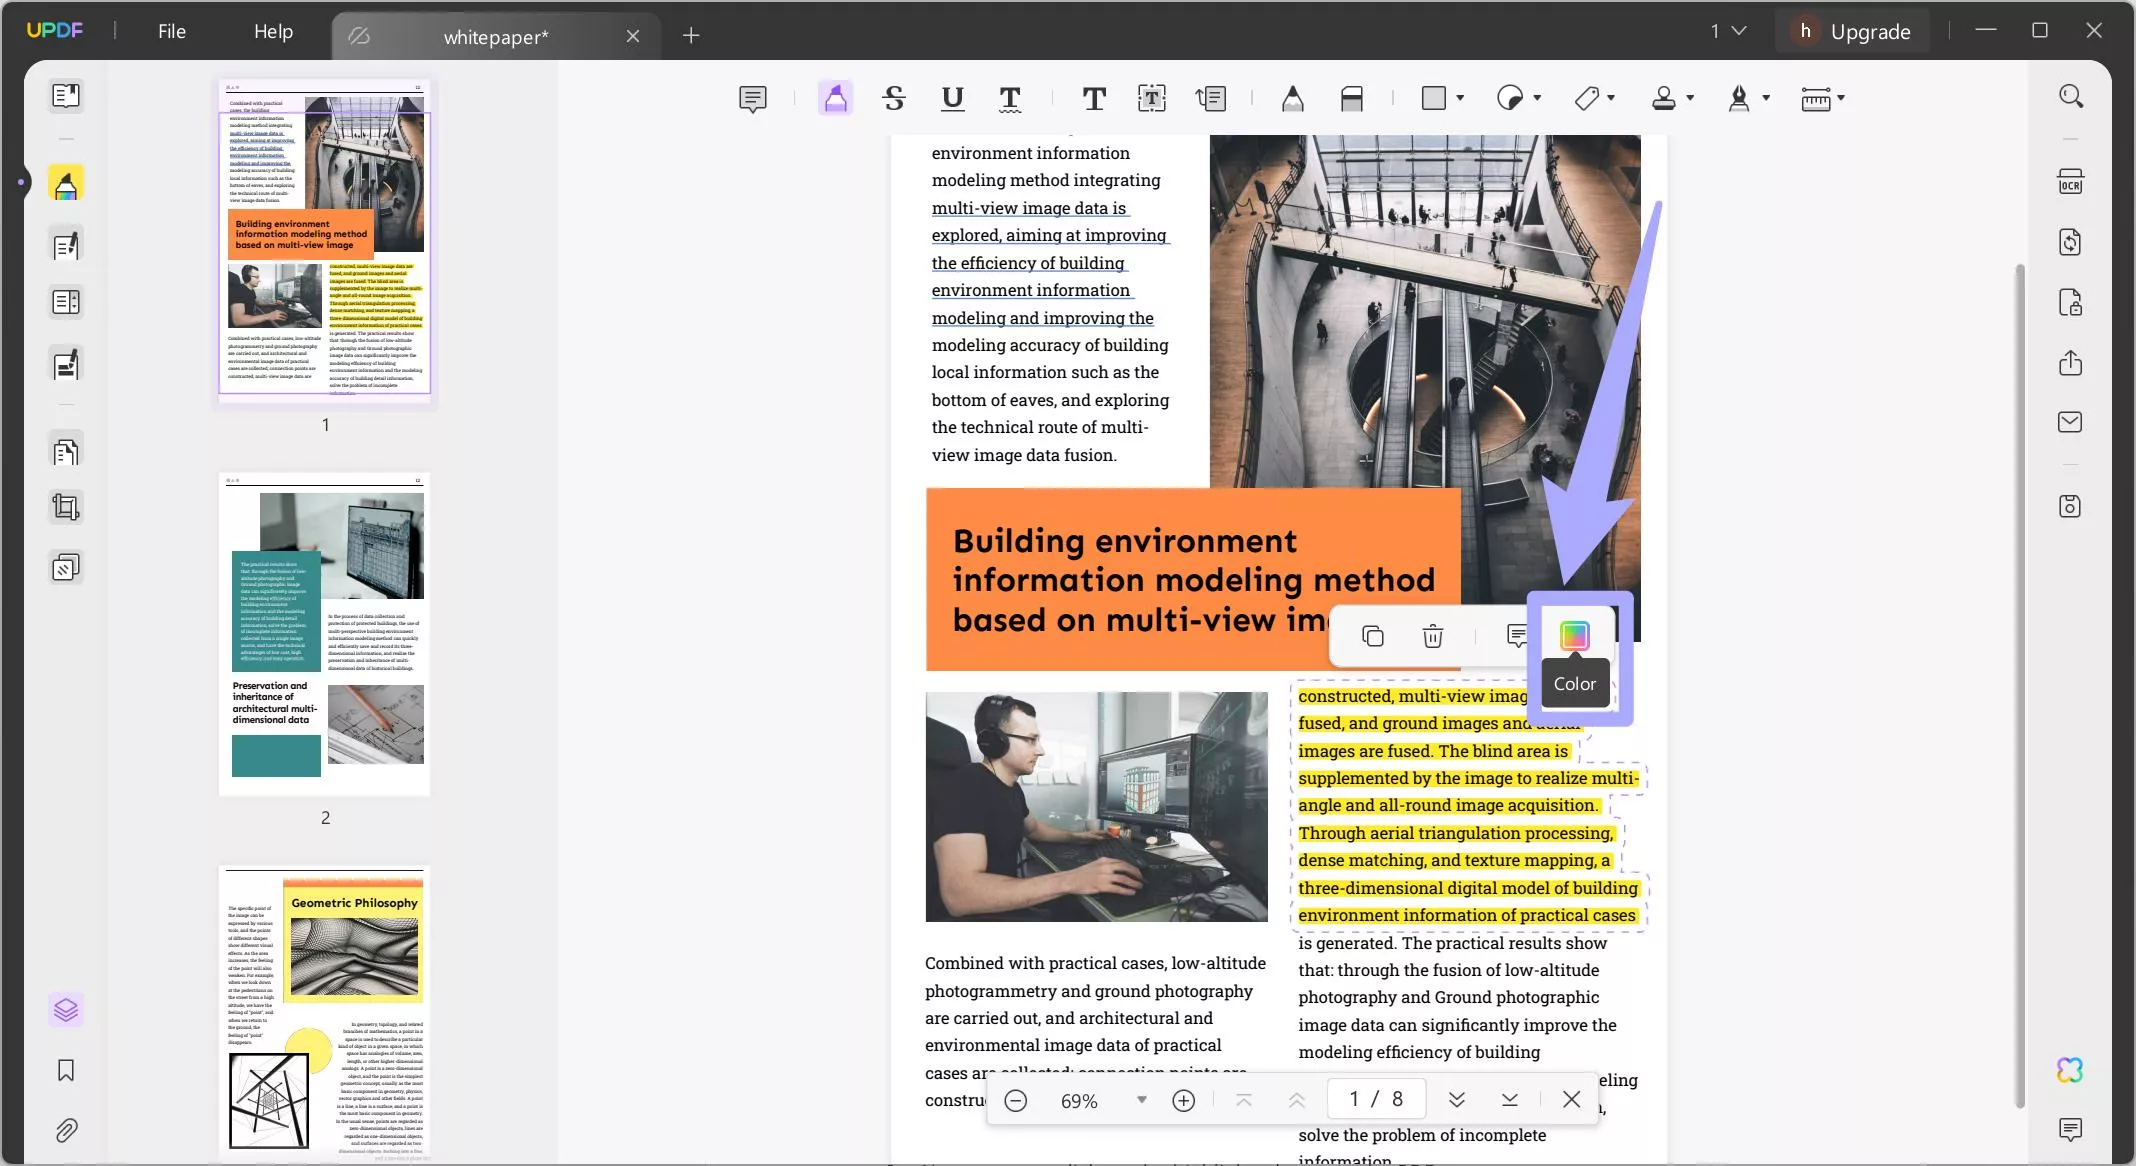Select page 2 thumbnail

(324, 634)
